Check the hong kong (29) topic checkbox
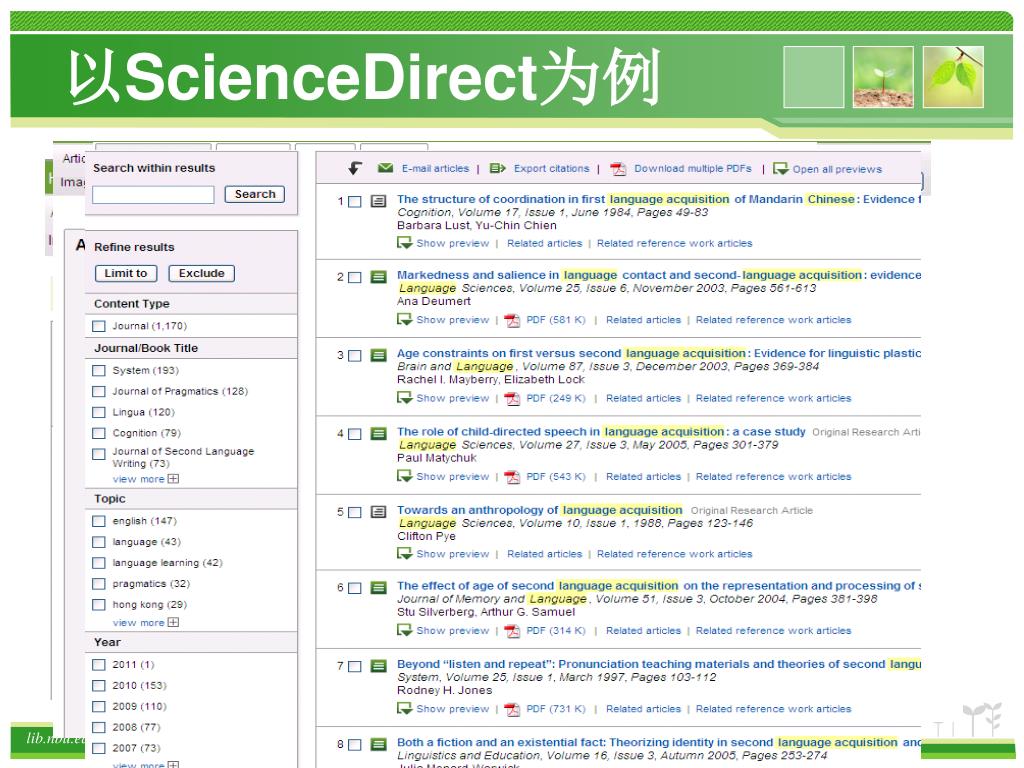The height and width of the screenshot is (768, 1024). coord(99,605)
